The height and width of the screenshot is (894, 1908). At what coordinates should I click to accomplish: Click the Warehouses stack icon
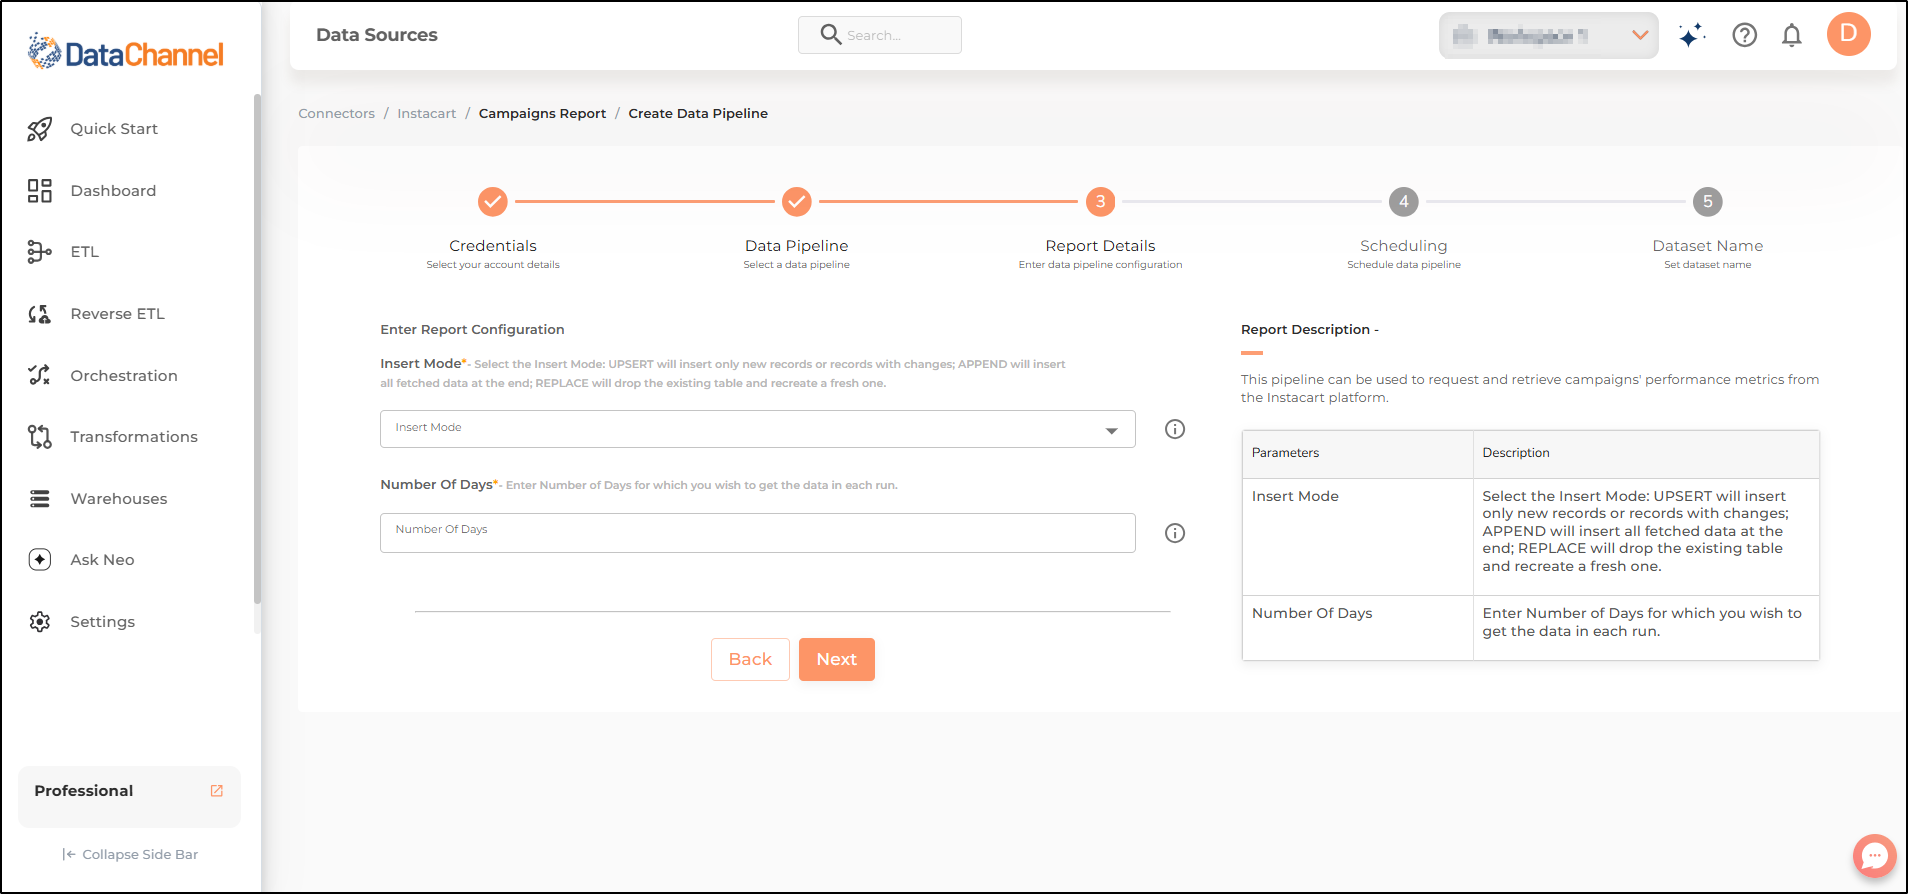pos(39,498)
